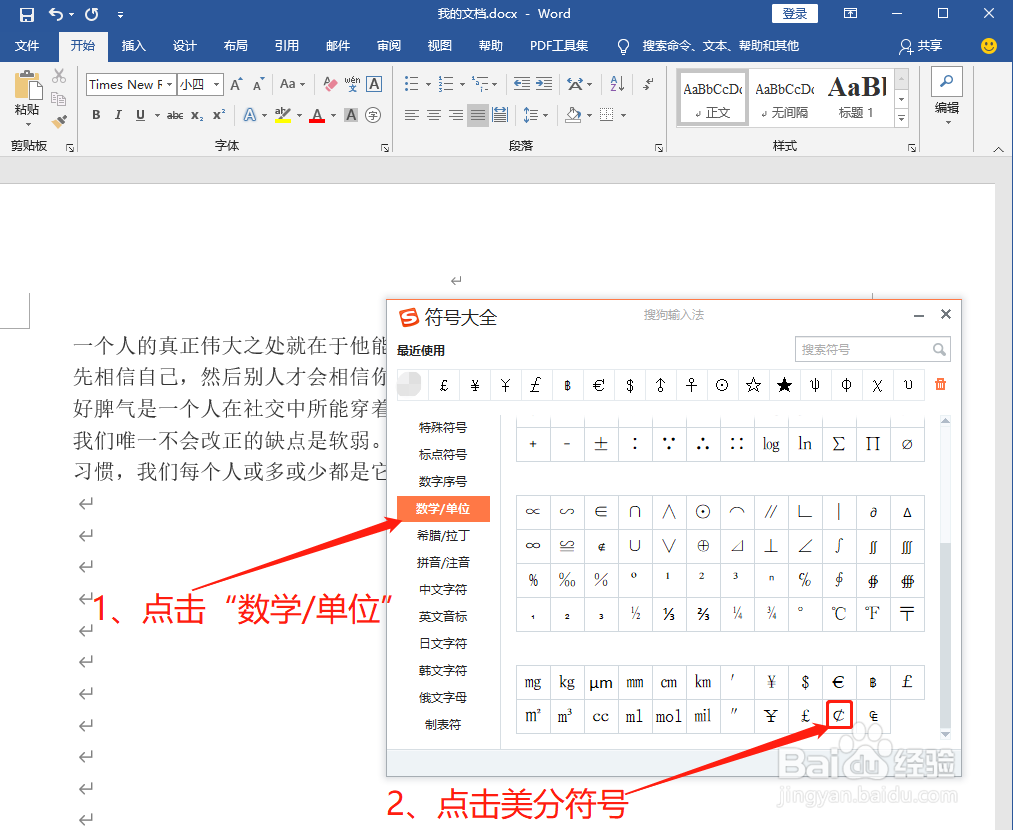1013x830 pixels.
Task: Clear all formatting with the eraser icon
Action: (329, 84)
